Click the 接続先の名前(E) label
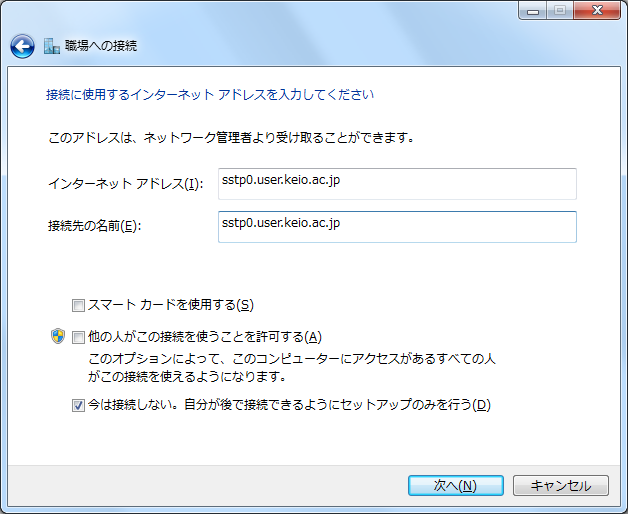 click(95, 226)
